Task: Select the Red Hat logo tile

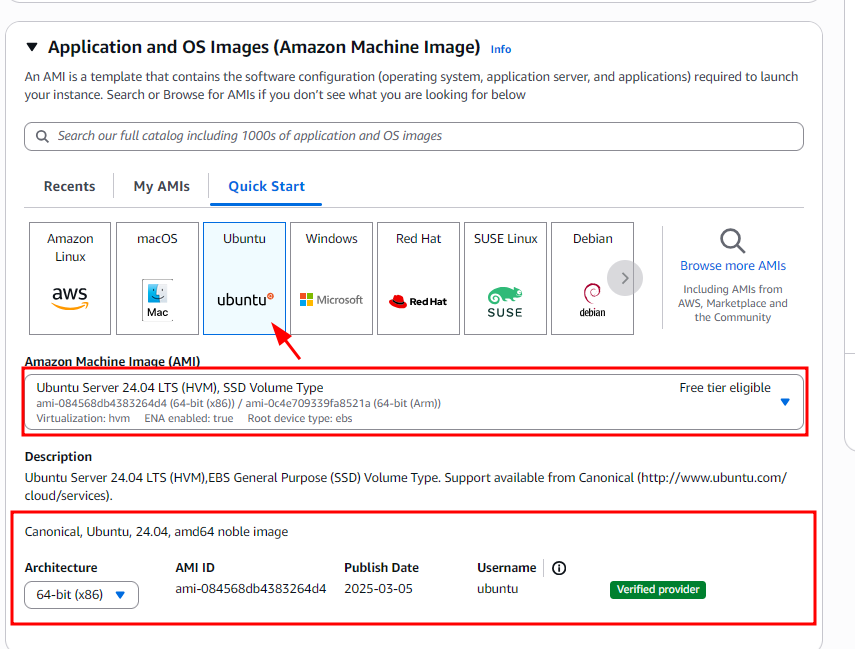Action: [418, 278]
